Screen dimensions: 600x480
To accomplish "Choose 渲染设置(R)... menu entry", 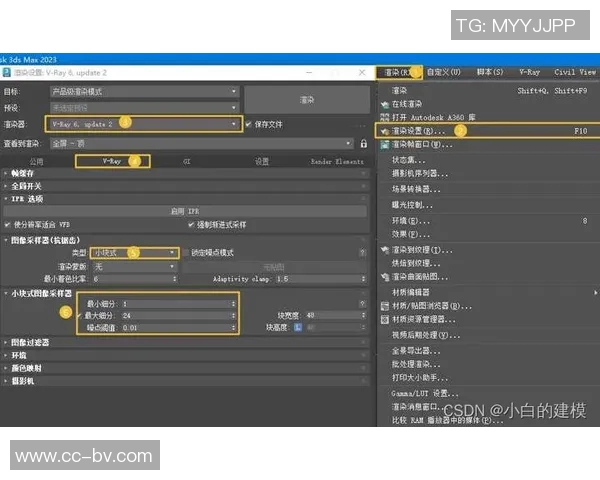I will point(488,131).
